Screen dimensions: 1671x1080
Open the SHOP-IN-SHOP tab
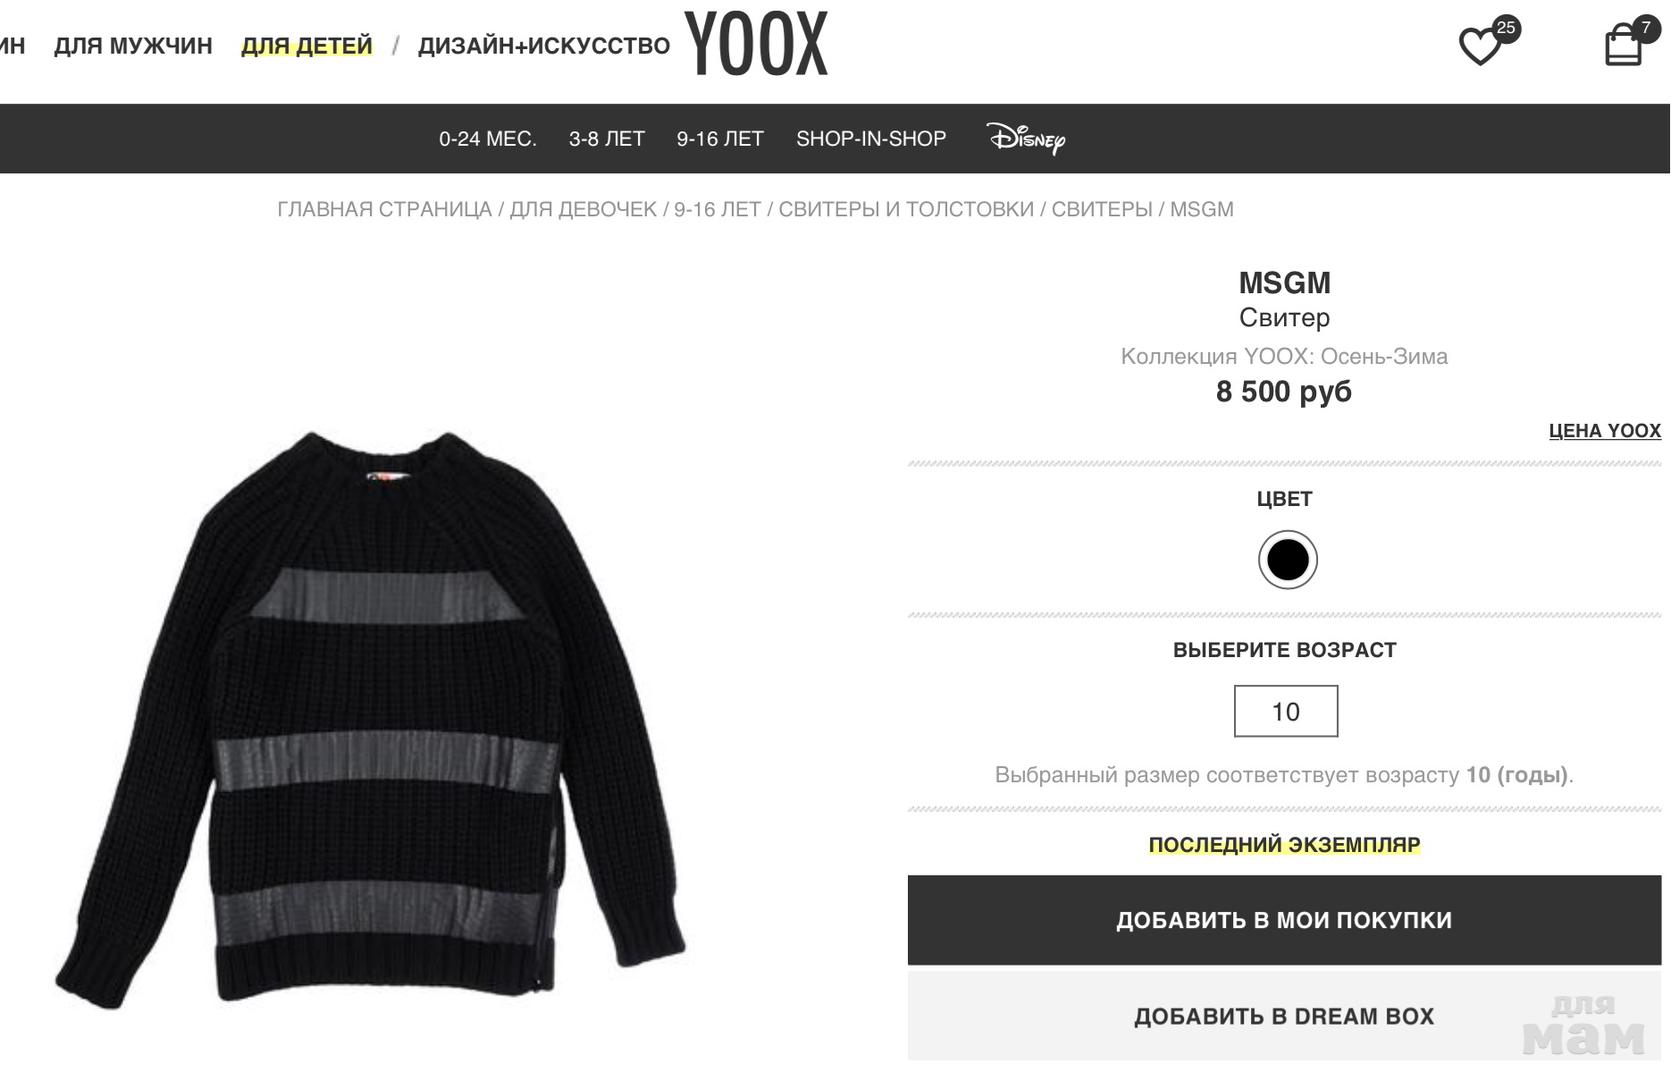(871, 139)
